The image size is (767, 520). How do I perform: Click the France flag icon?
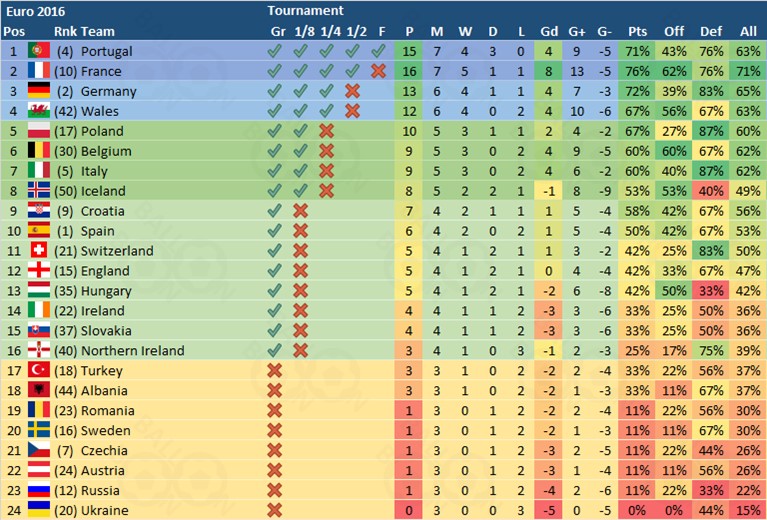click(39, 71)
